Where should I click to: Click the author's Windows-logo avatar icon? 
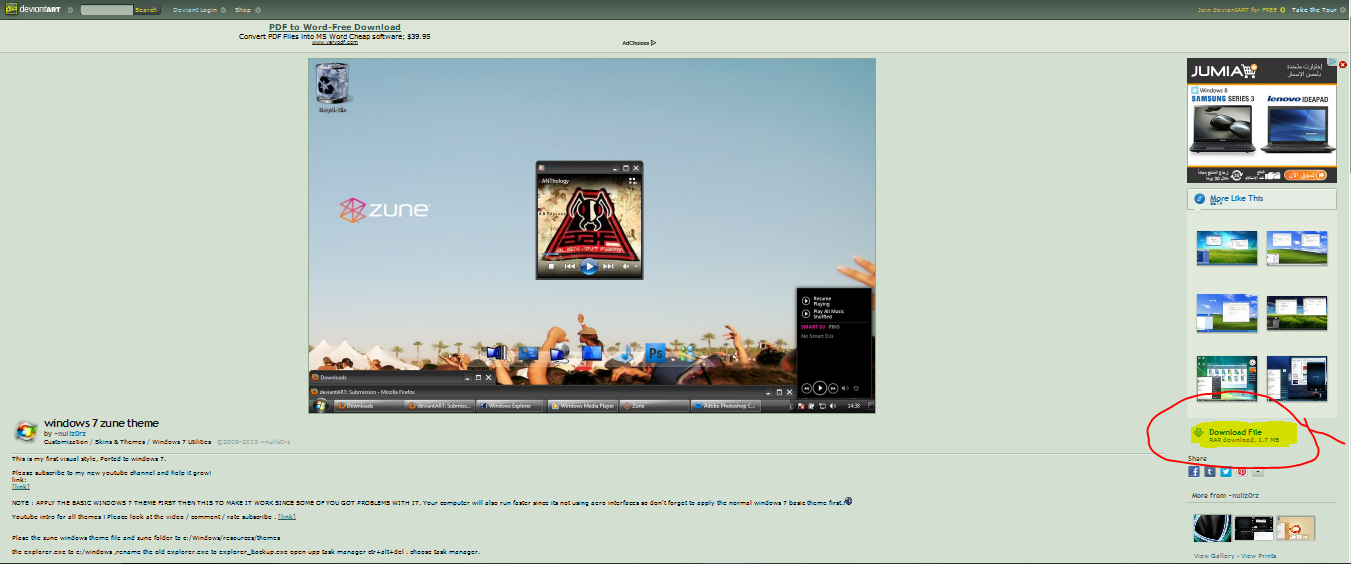(x=26, y=432)
